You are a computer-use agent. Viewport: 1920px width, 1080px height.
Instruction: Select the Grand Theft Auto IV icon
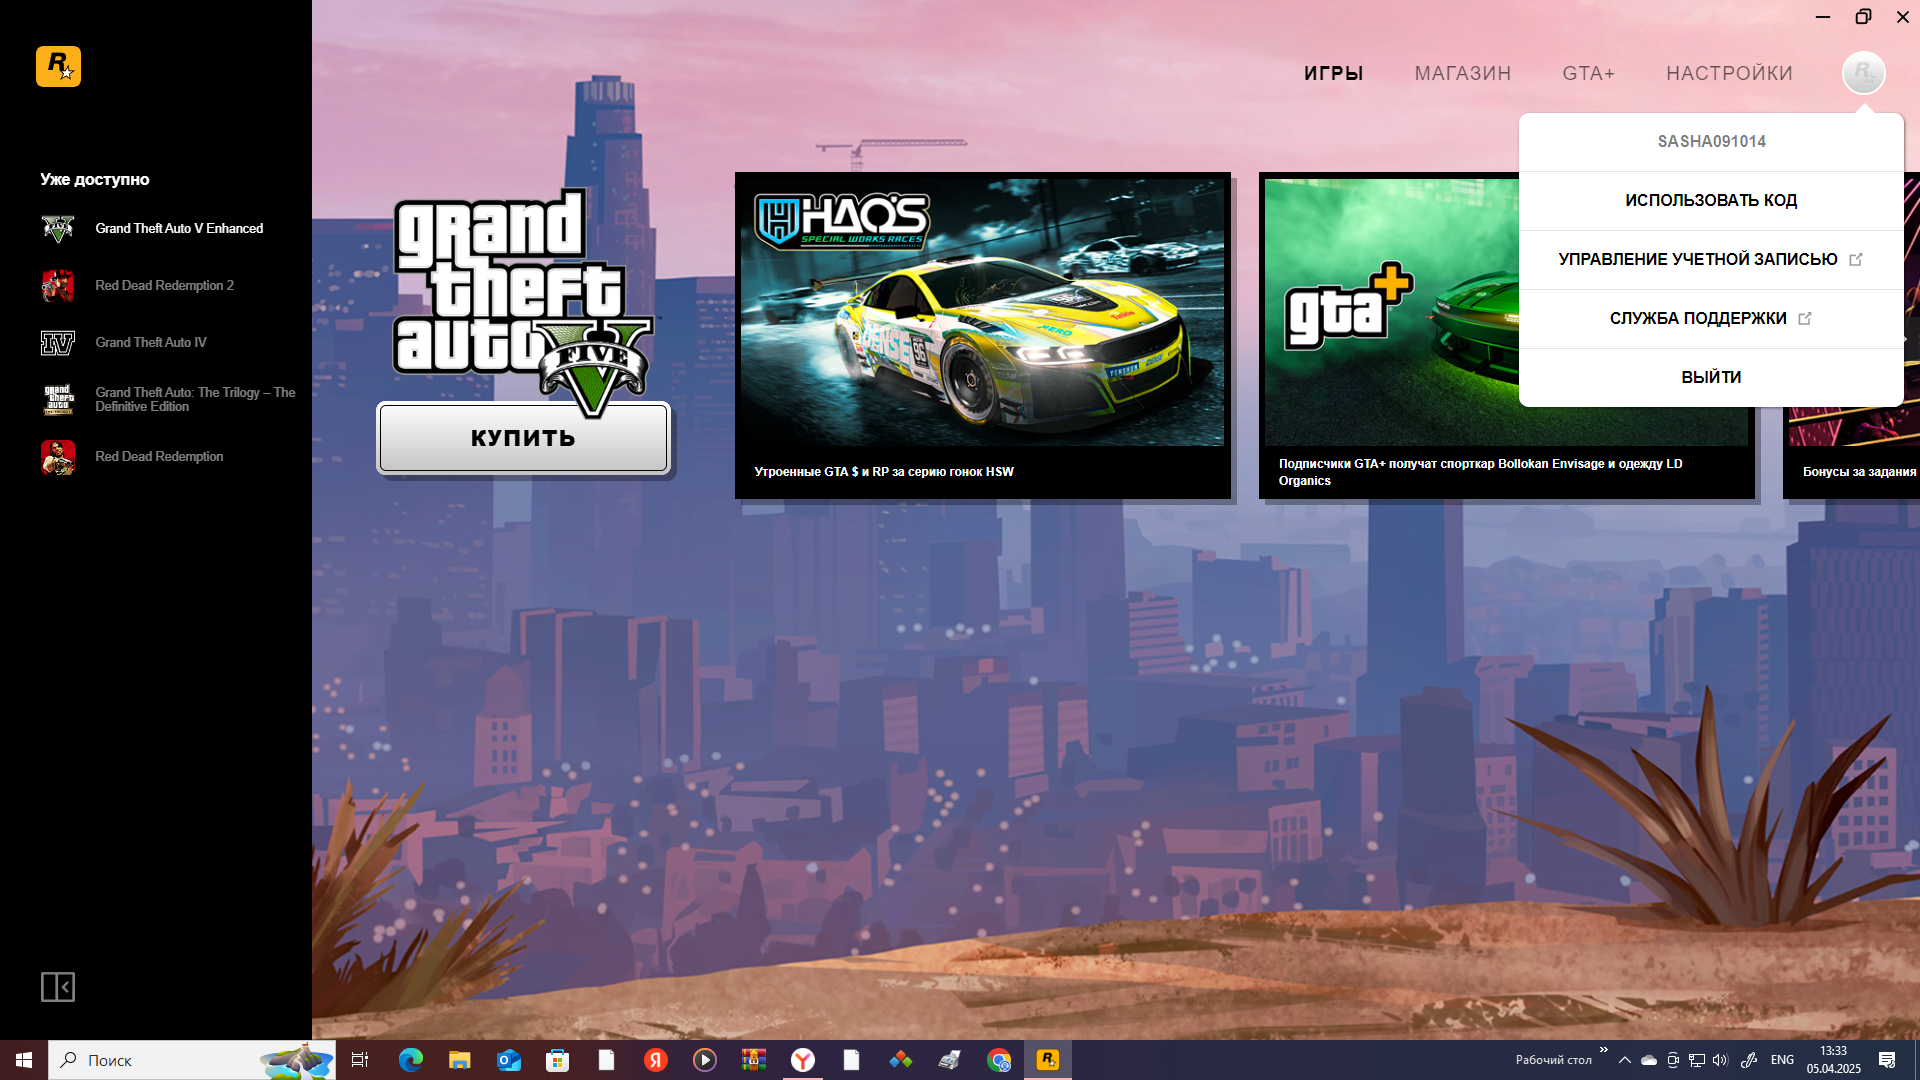point(58,343)
